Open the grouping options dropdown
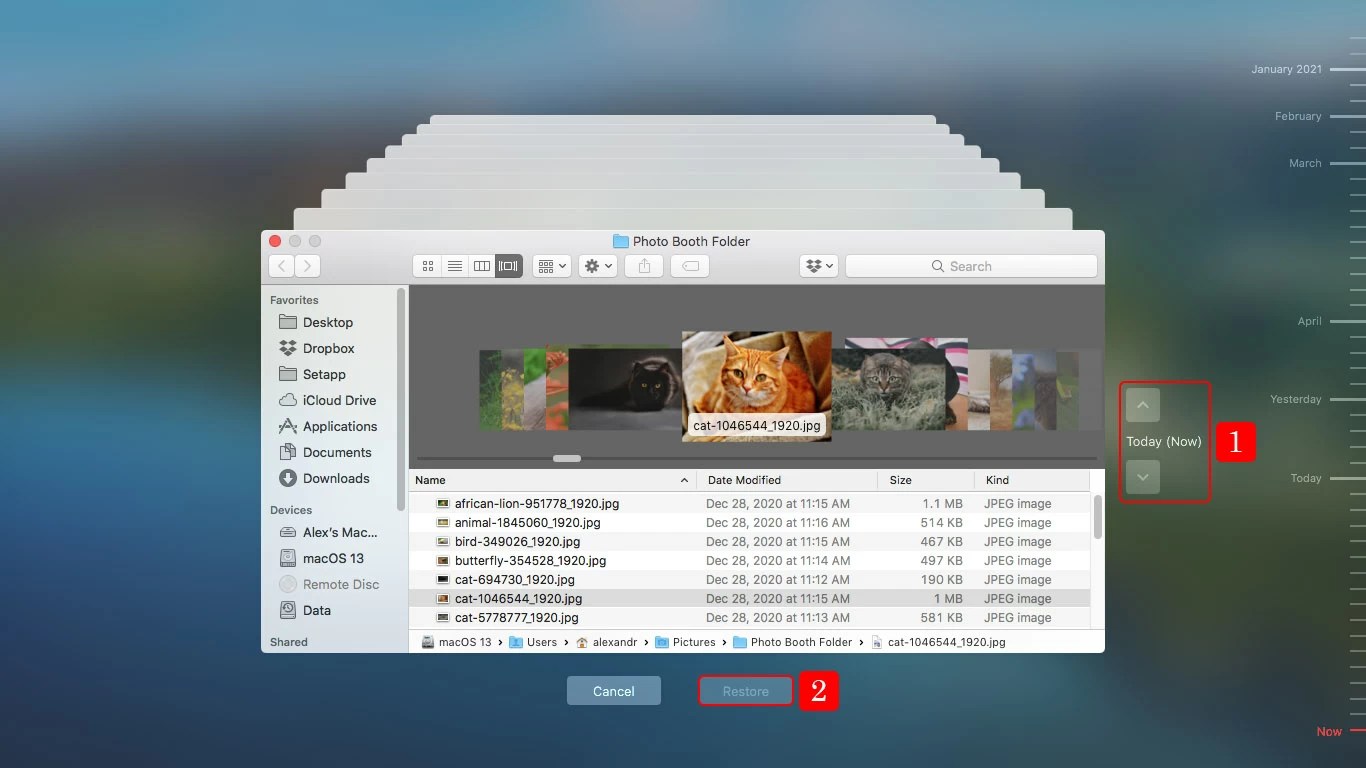The height and width of the screenshot is (768, 1366). pyautogui.click(x=551, y=265)
